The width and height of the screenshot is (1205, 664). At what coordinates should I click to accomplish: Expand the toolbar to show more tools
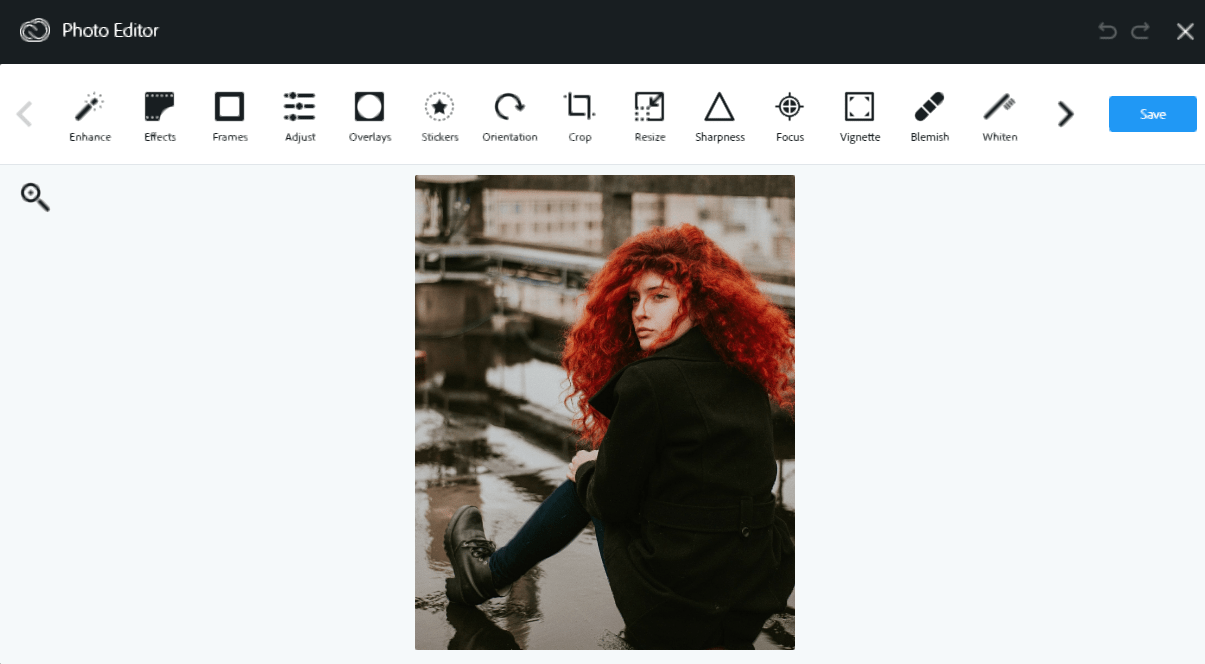tap(1064, 114)
